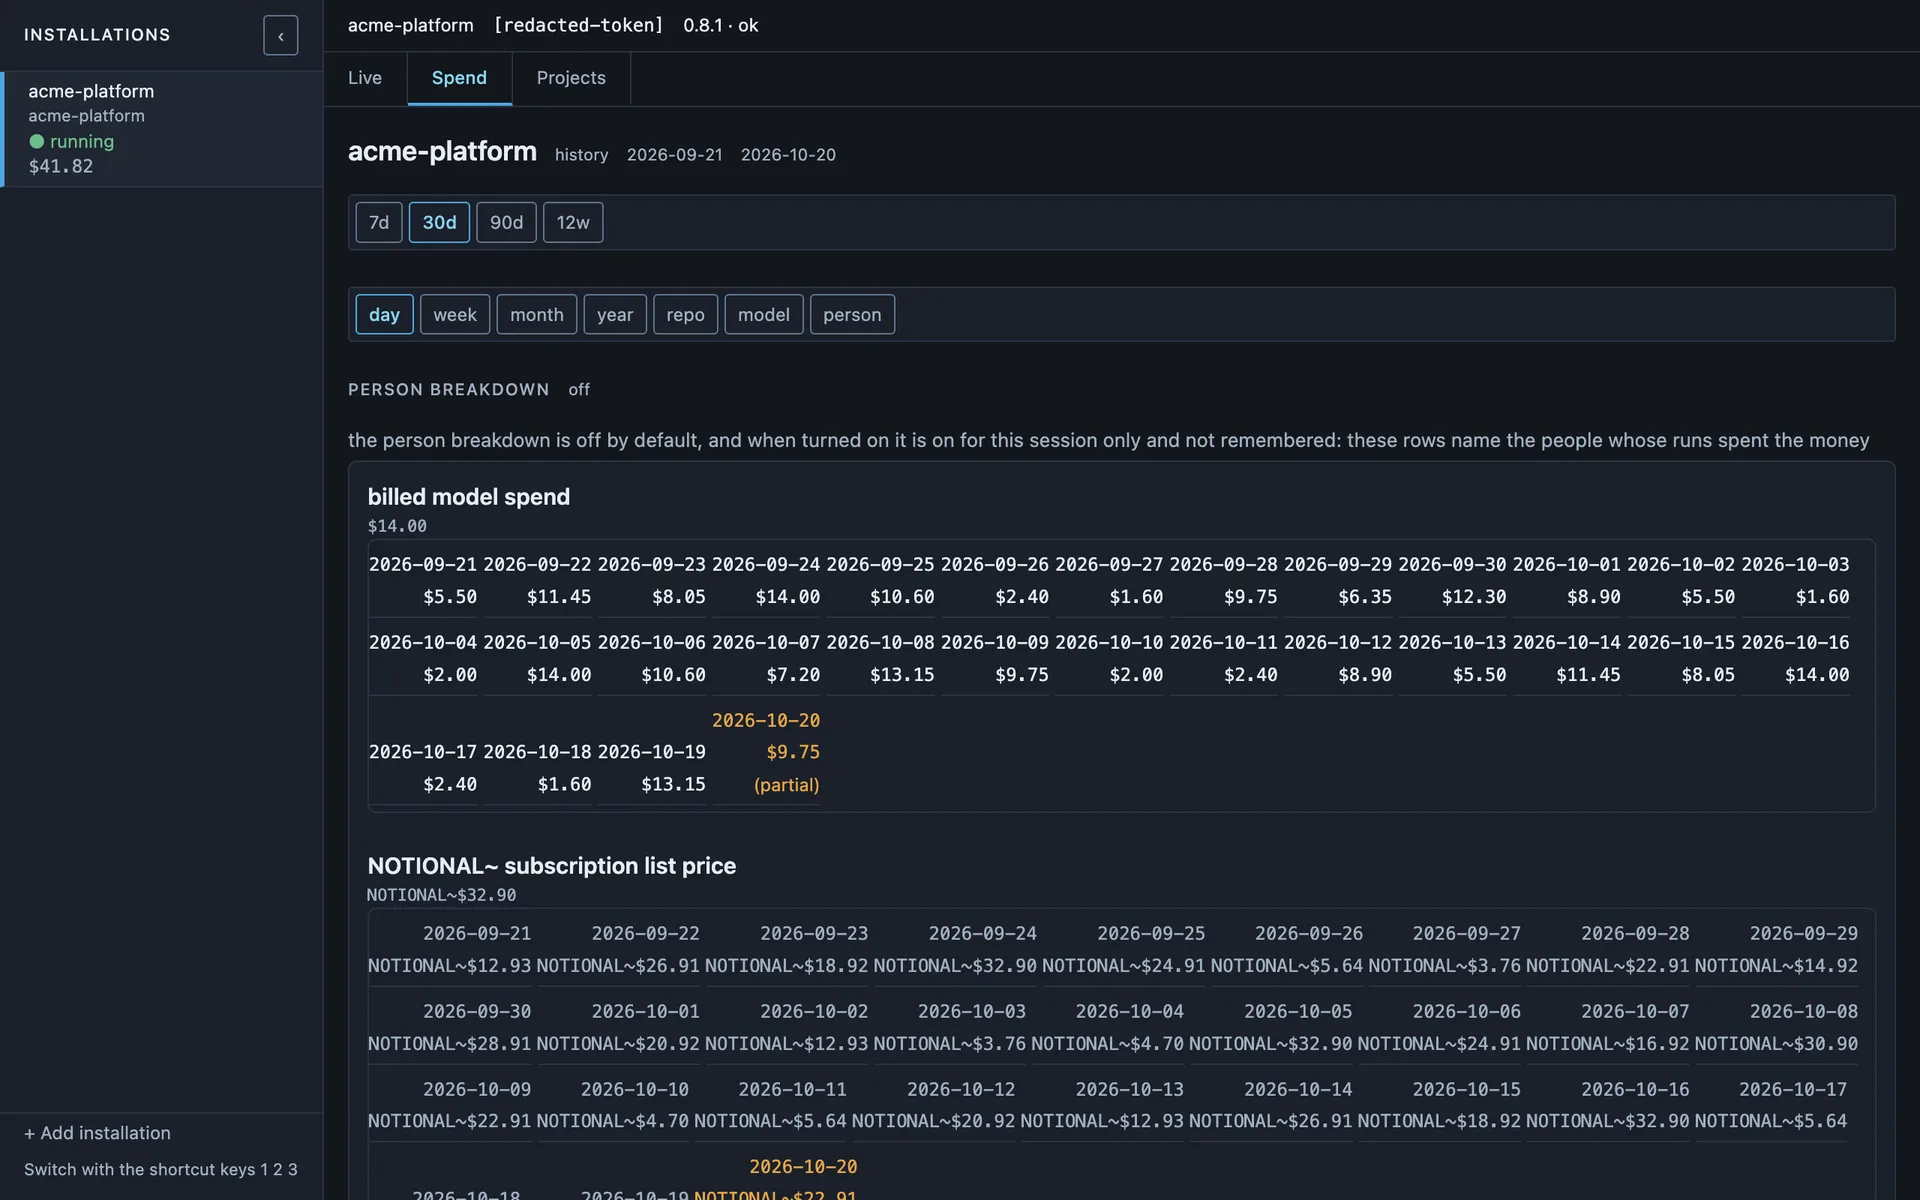This screenshot has height=1200, width=1920.
Task: Select NOTIONAL~$16.92 cell for 2026-10-07
Action: click(x=1607, y=1027)
